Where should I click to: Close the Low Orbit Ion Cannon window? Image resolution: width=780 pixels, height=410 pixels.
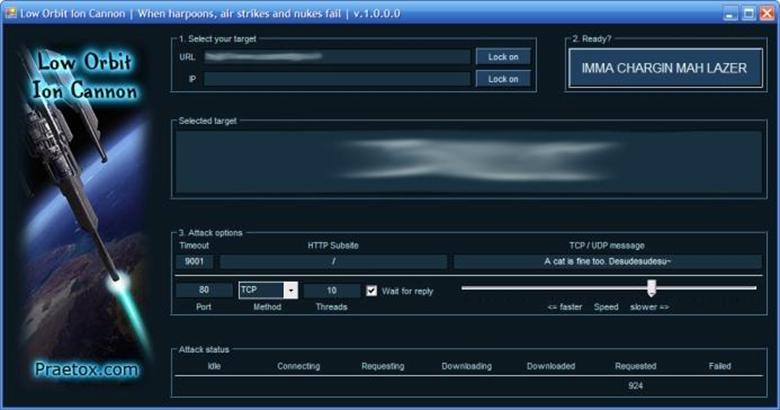[765, 15]
